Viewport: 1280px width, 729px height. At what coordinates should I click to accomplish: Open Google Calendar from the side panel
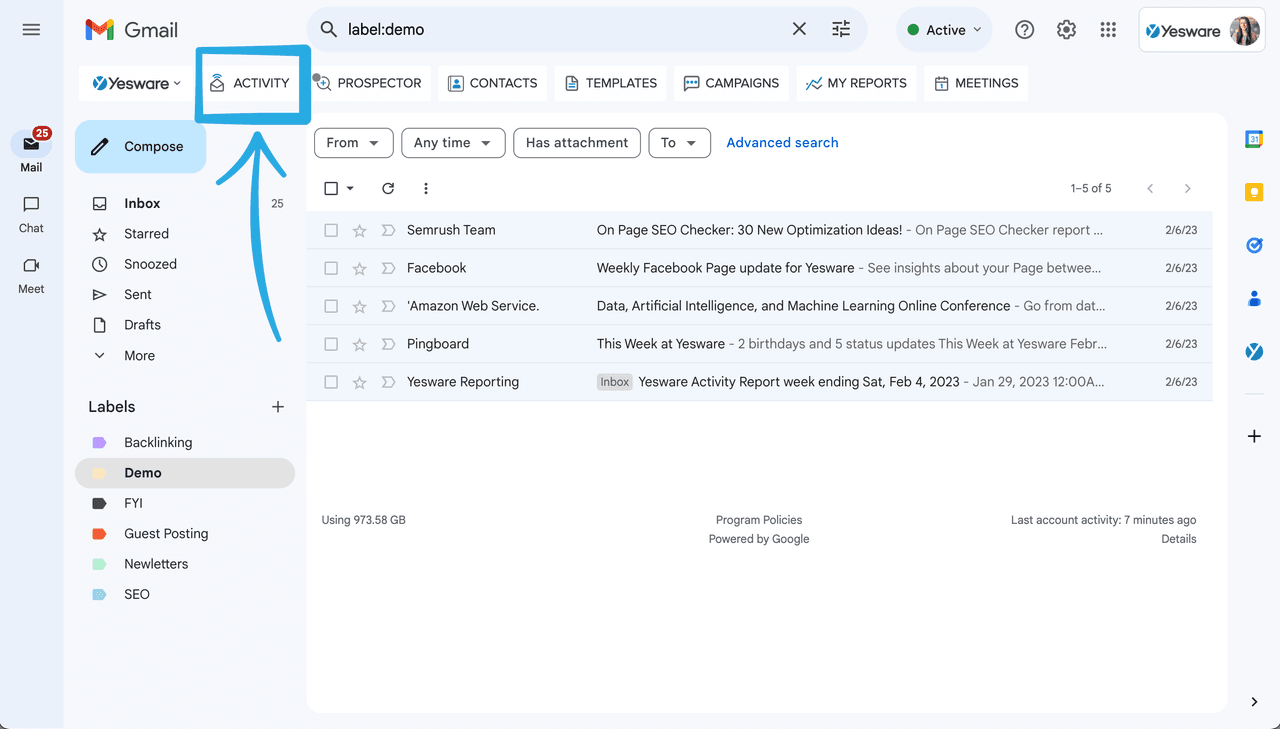point(1254,140)
